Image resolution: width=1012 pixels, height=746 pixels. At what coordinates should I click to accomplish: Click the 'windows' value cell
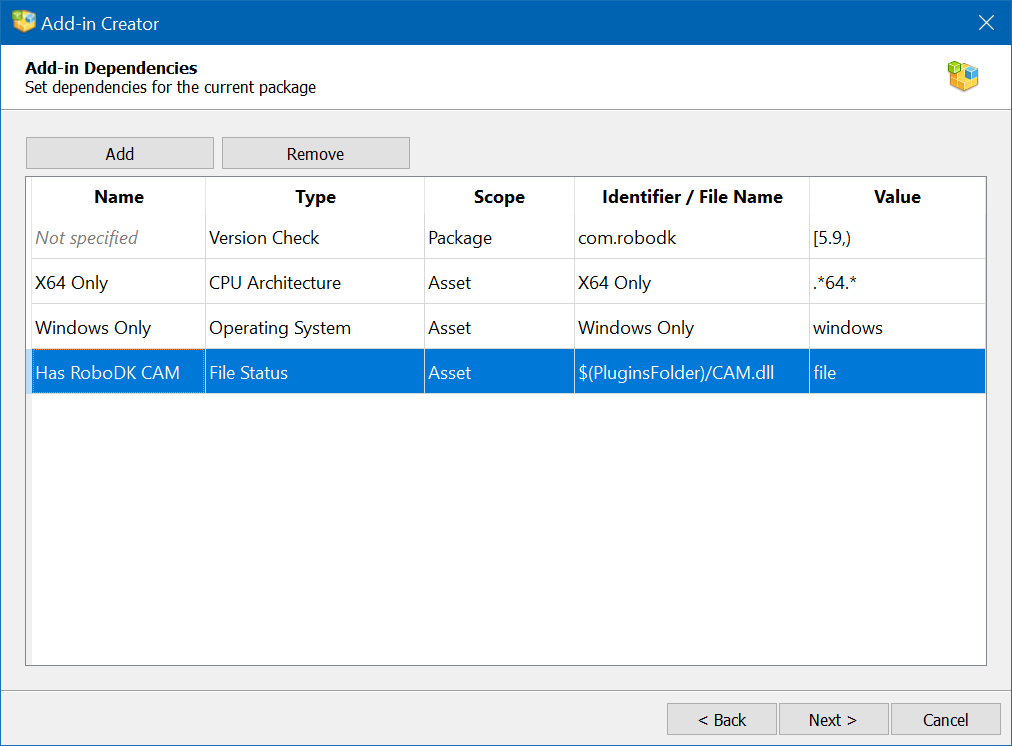click(x=897, y=327)
